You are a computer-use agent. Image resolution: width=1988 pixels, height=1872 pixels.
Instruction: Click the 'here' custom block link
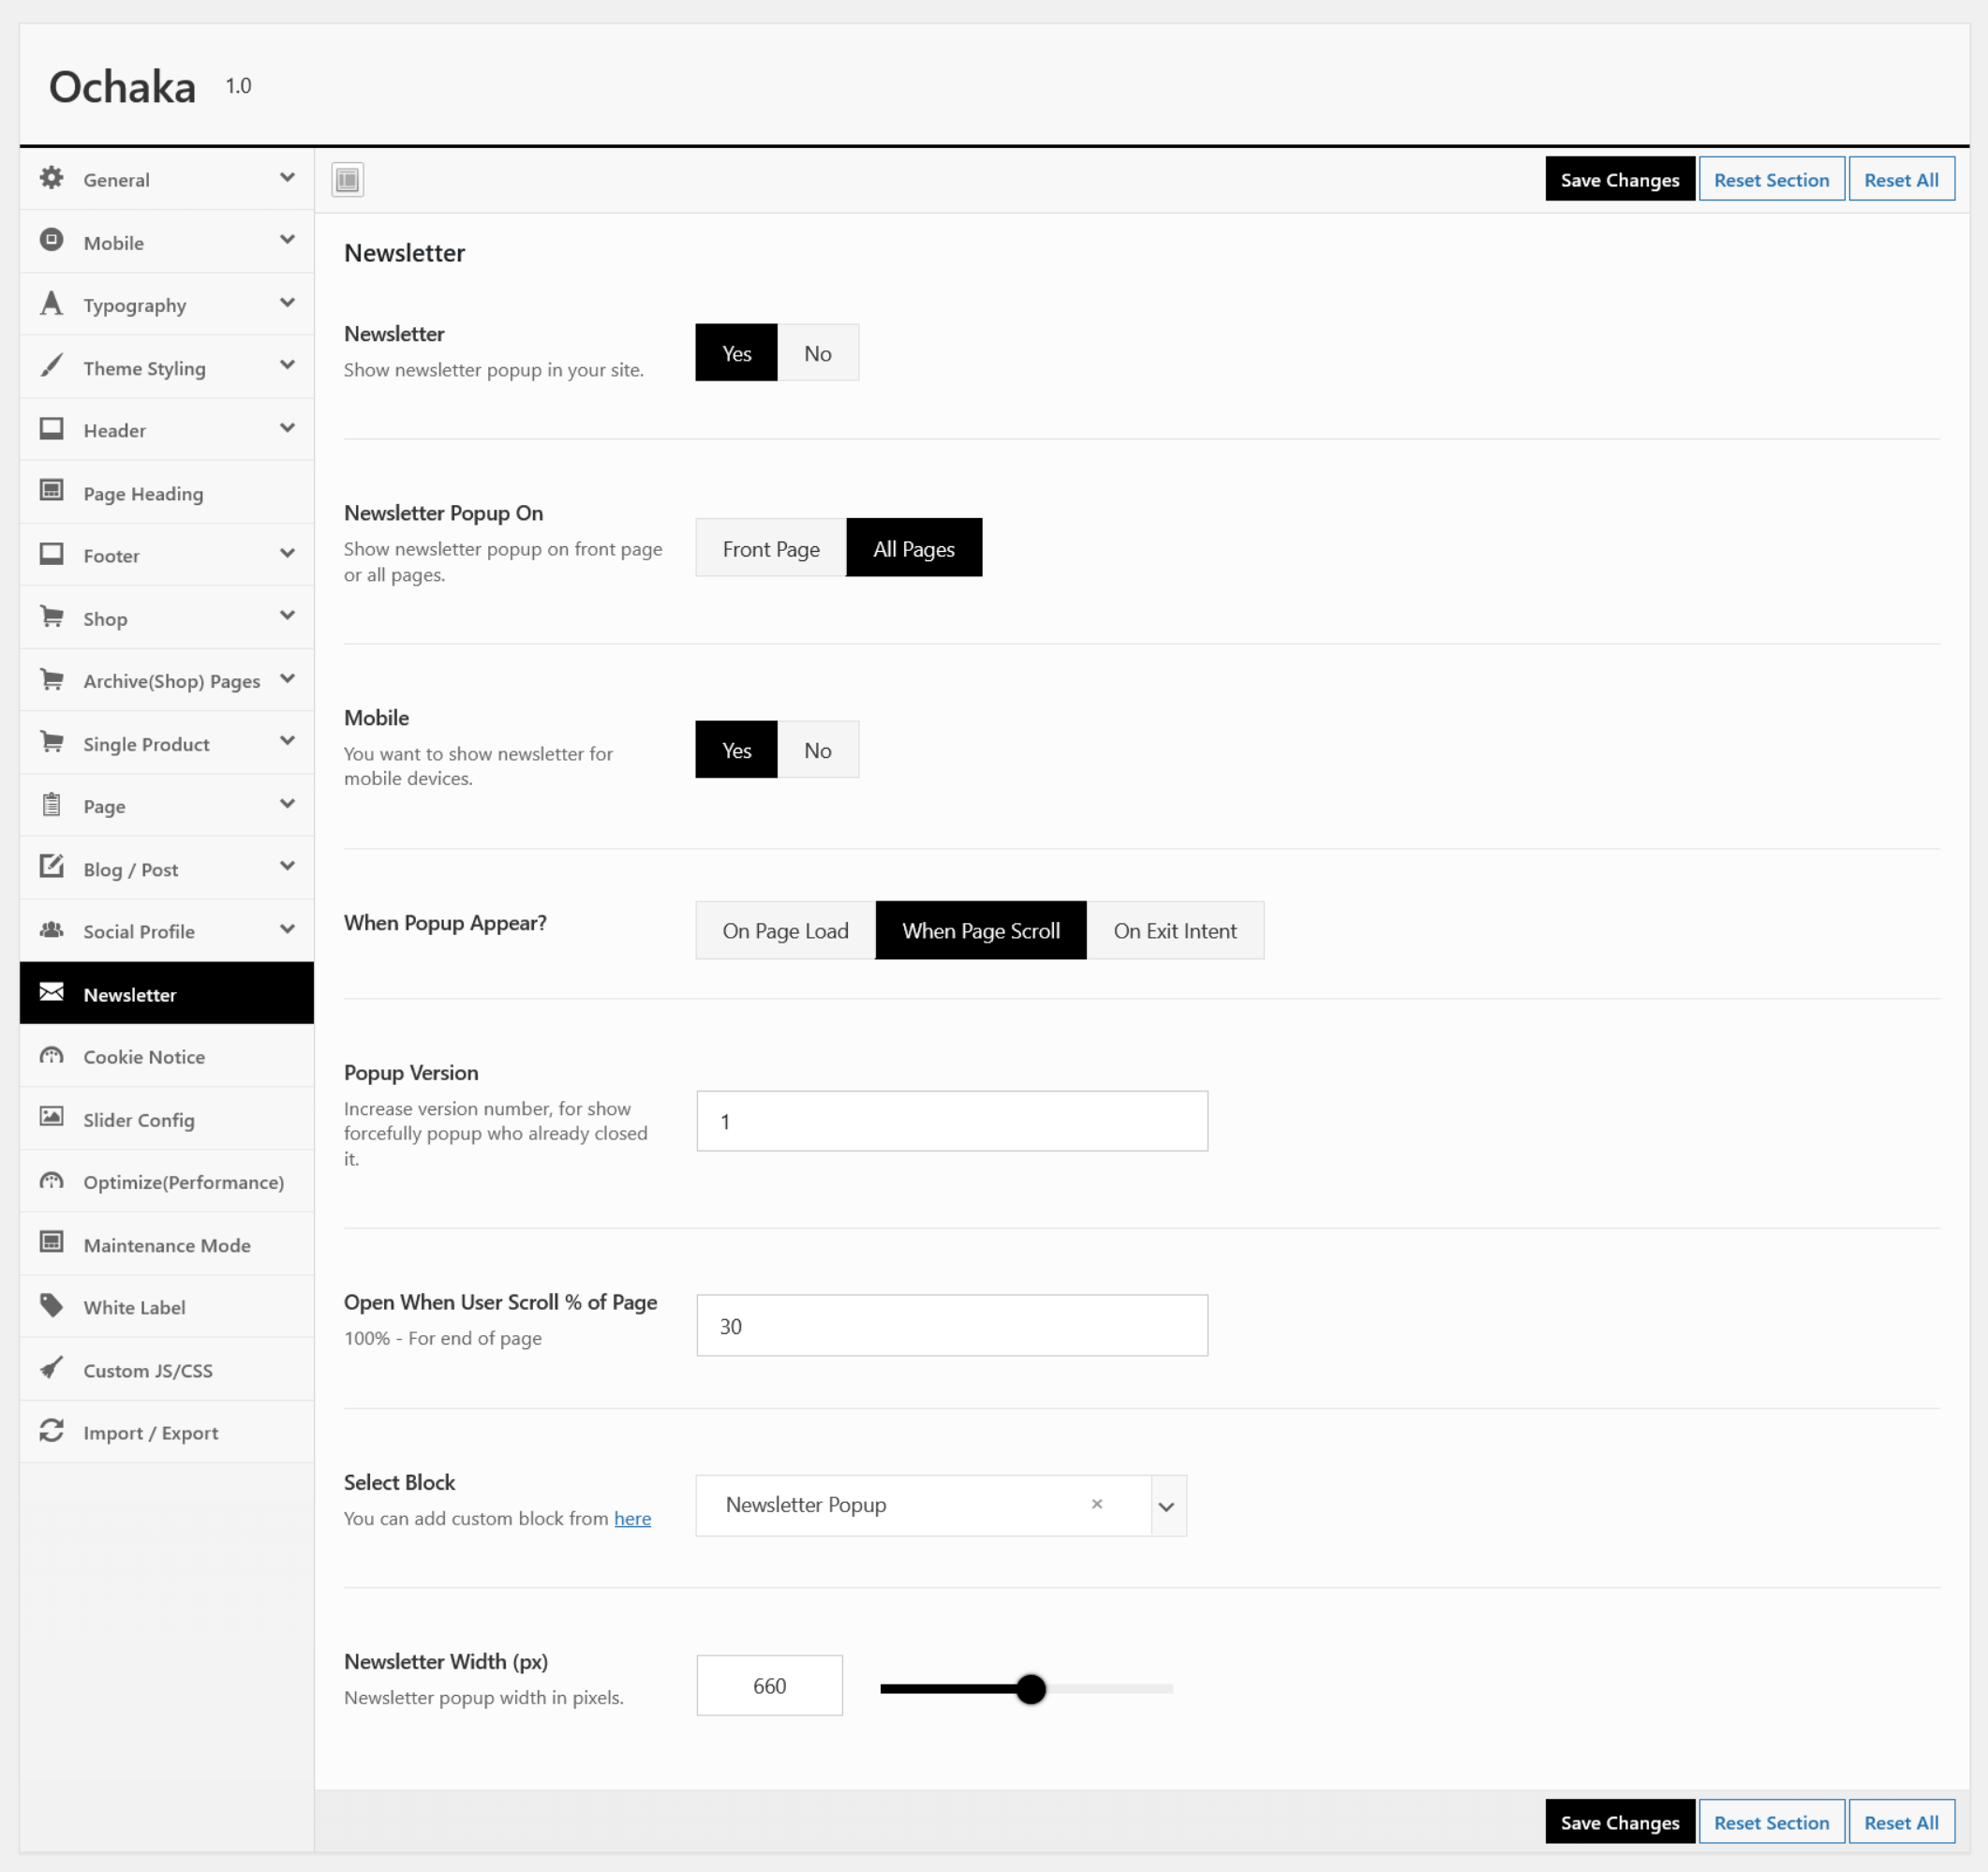[632, 1518]
